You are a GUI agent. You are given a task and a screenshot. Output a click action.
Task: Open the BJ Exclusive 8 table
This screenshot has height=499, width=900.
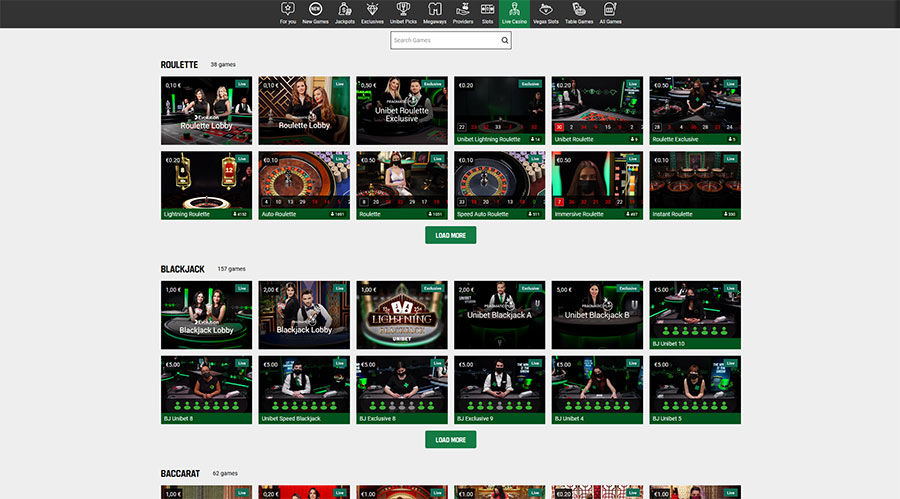pyautogui.click(x=402, y=390)
